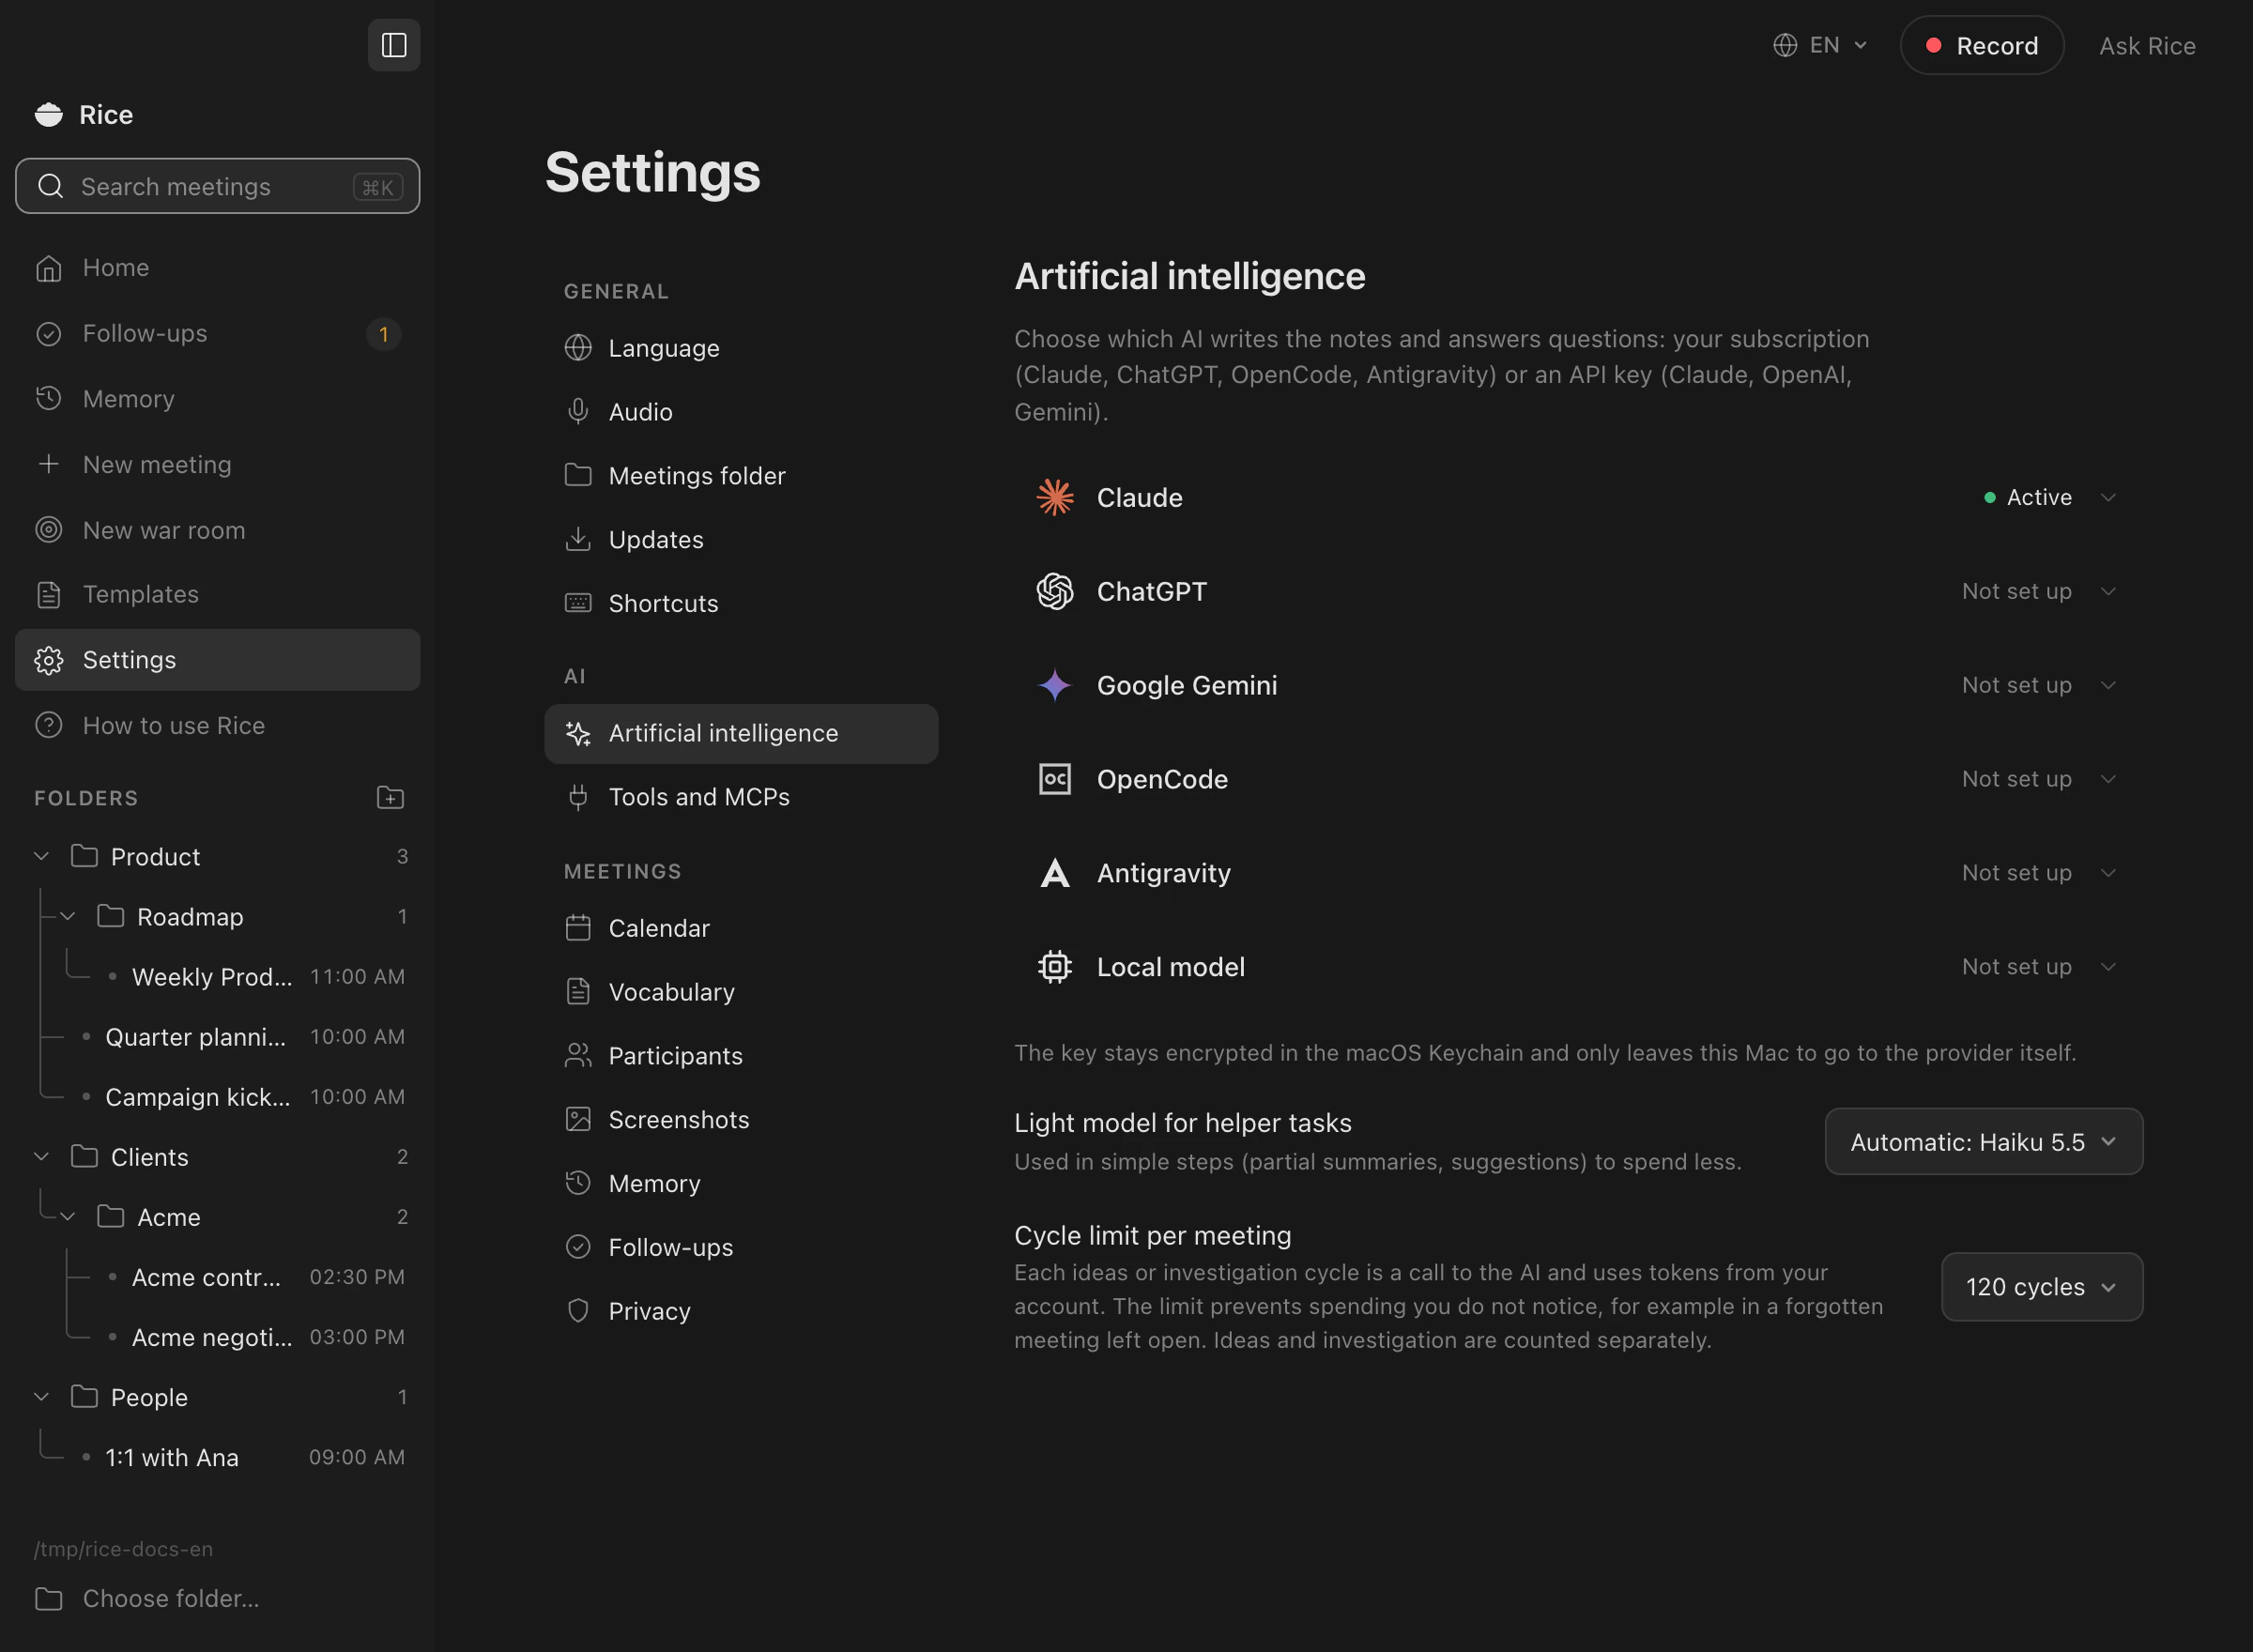This screenshot has height=1652, width=2253.
Task: Click the globe icon in the top bar
Action: click(x=1785, y=45)
